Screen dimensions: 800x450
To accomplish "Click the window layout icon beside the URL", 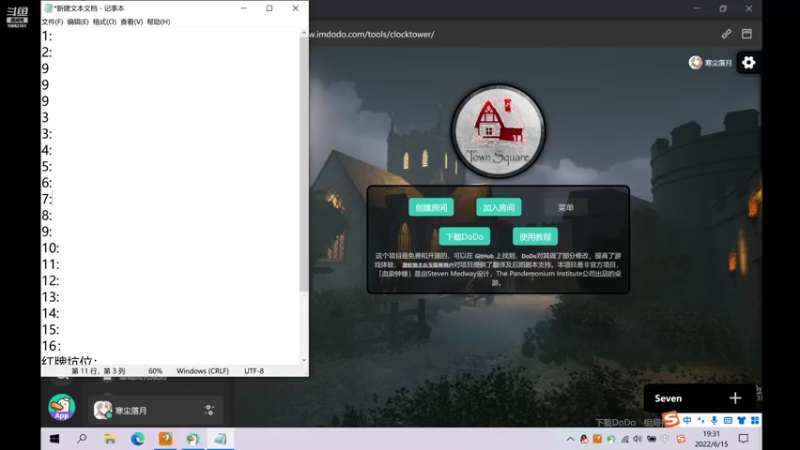I will [x=746, y=34].
